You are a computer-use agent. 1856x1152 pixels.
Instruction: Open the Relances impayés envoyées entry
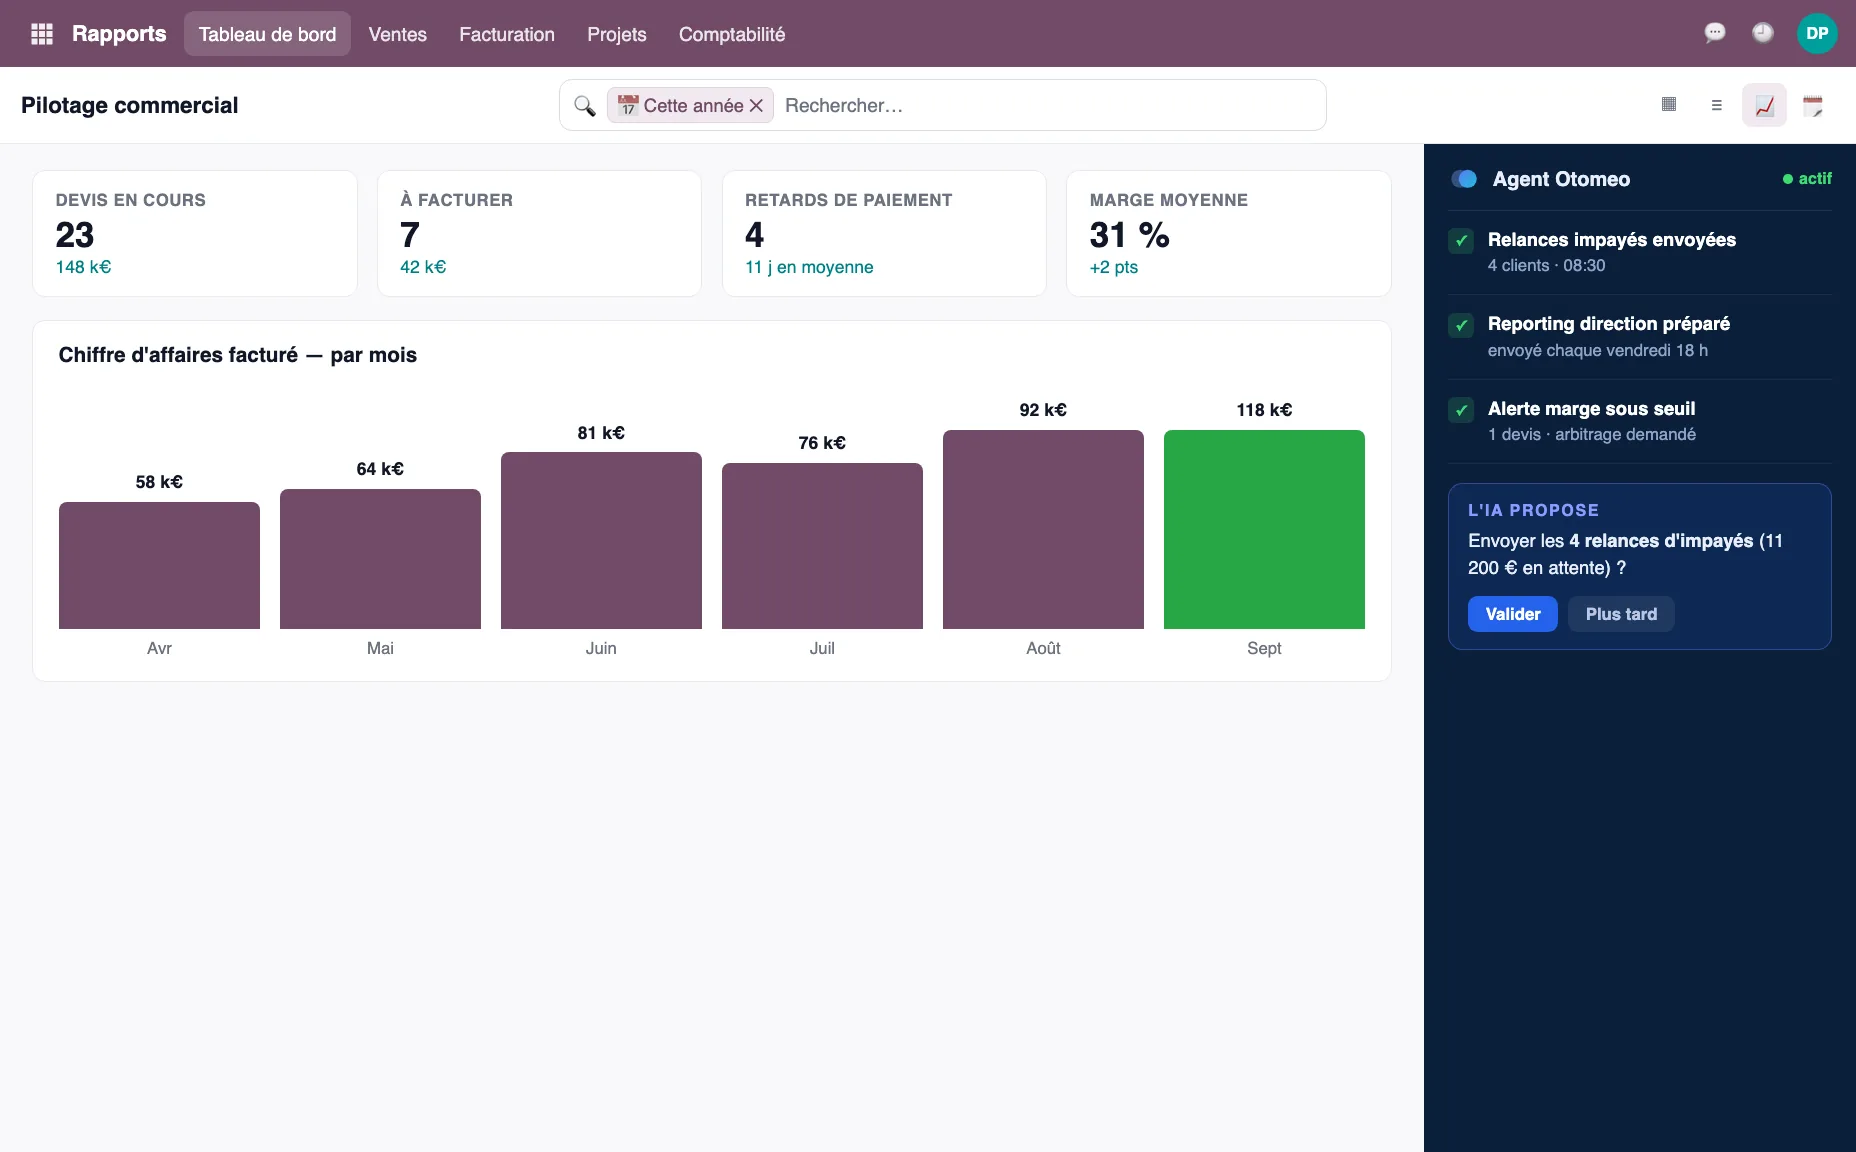pos(1640,252)
